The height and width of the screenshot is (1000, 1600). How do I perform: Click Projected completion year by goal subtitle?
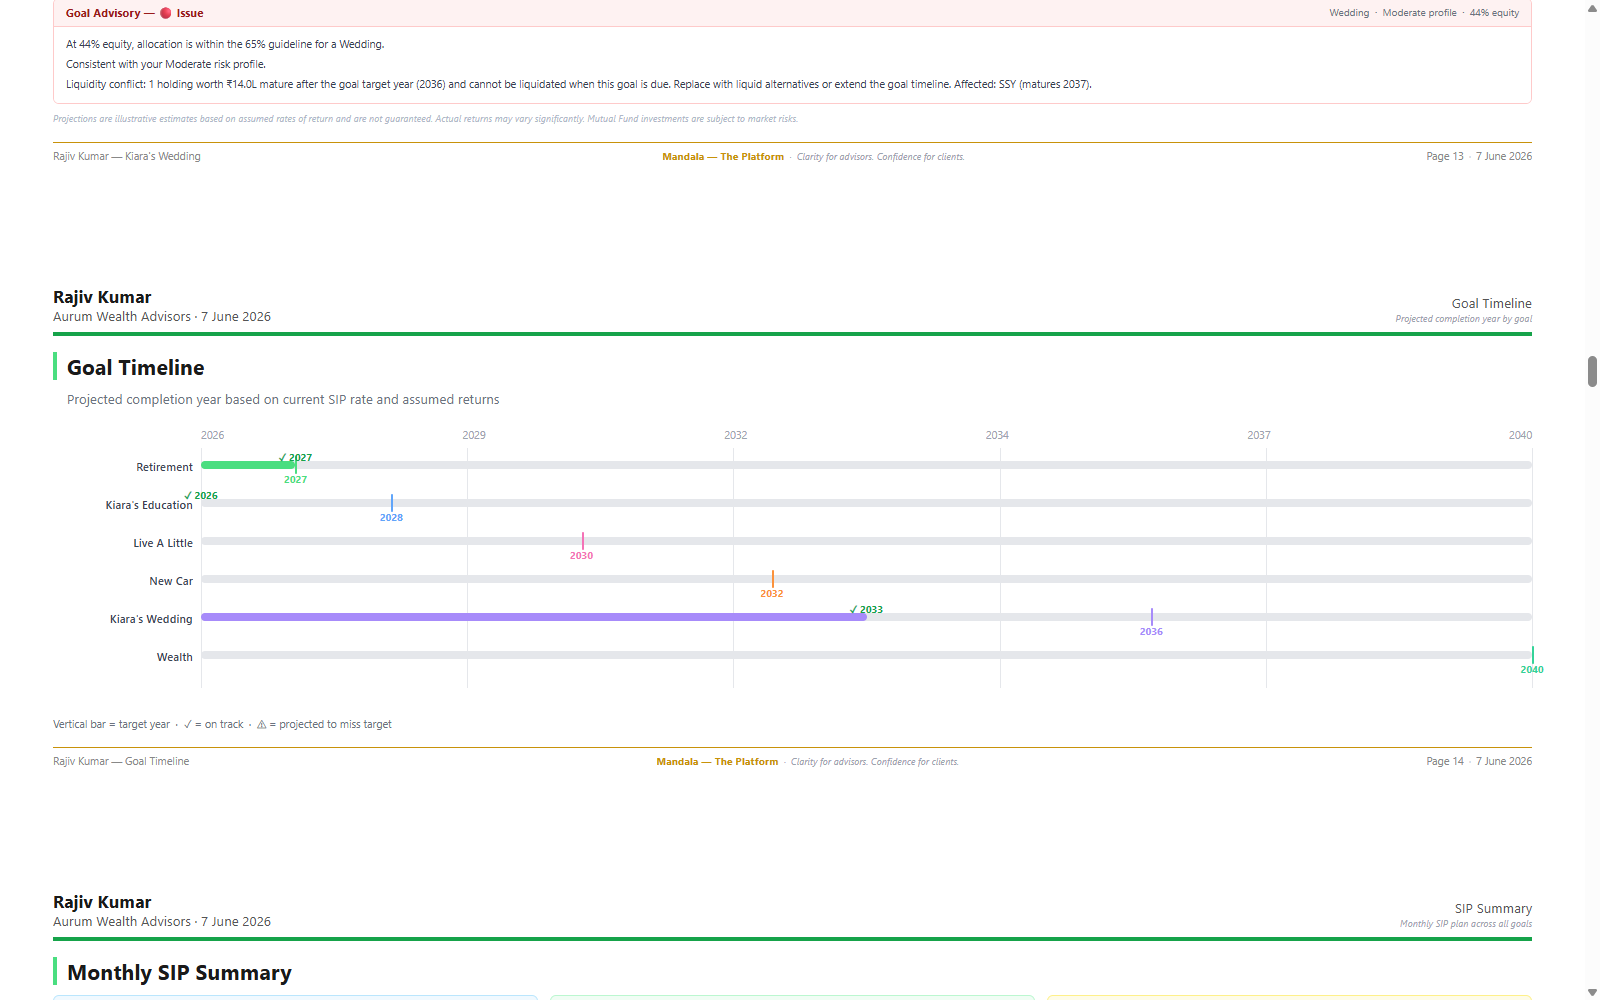coord(1463,319)
